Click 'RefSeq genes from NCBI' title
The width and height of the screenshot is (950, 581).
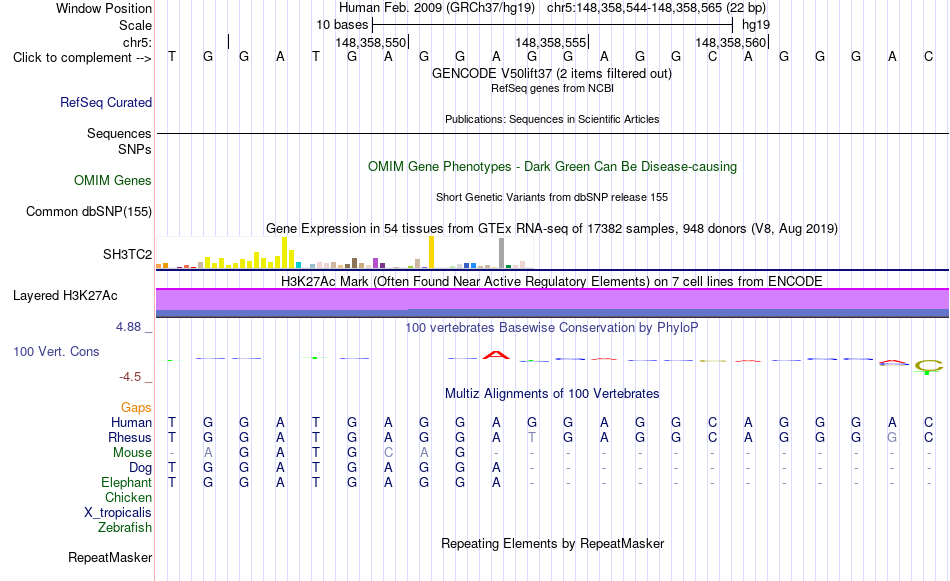(553, 88)
